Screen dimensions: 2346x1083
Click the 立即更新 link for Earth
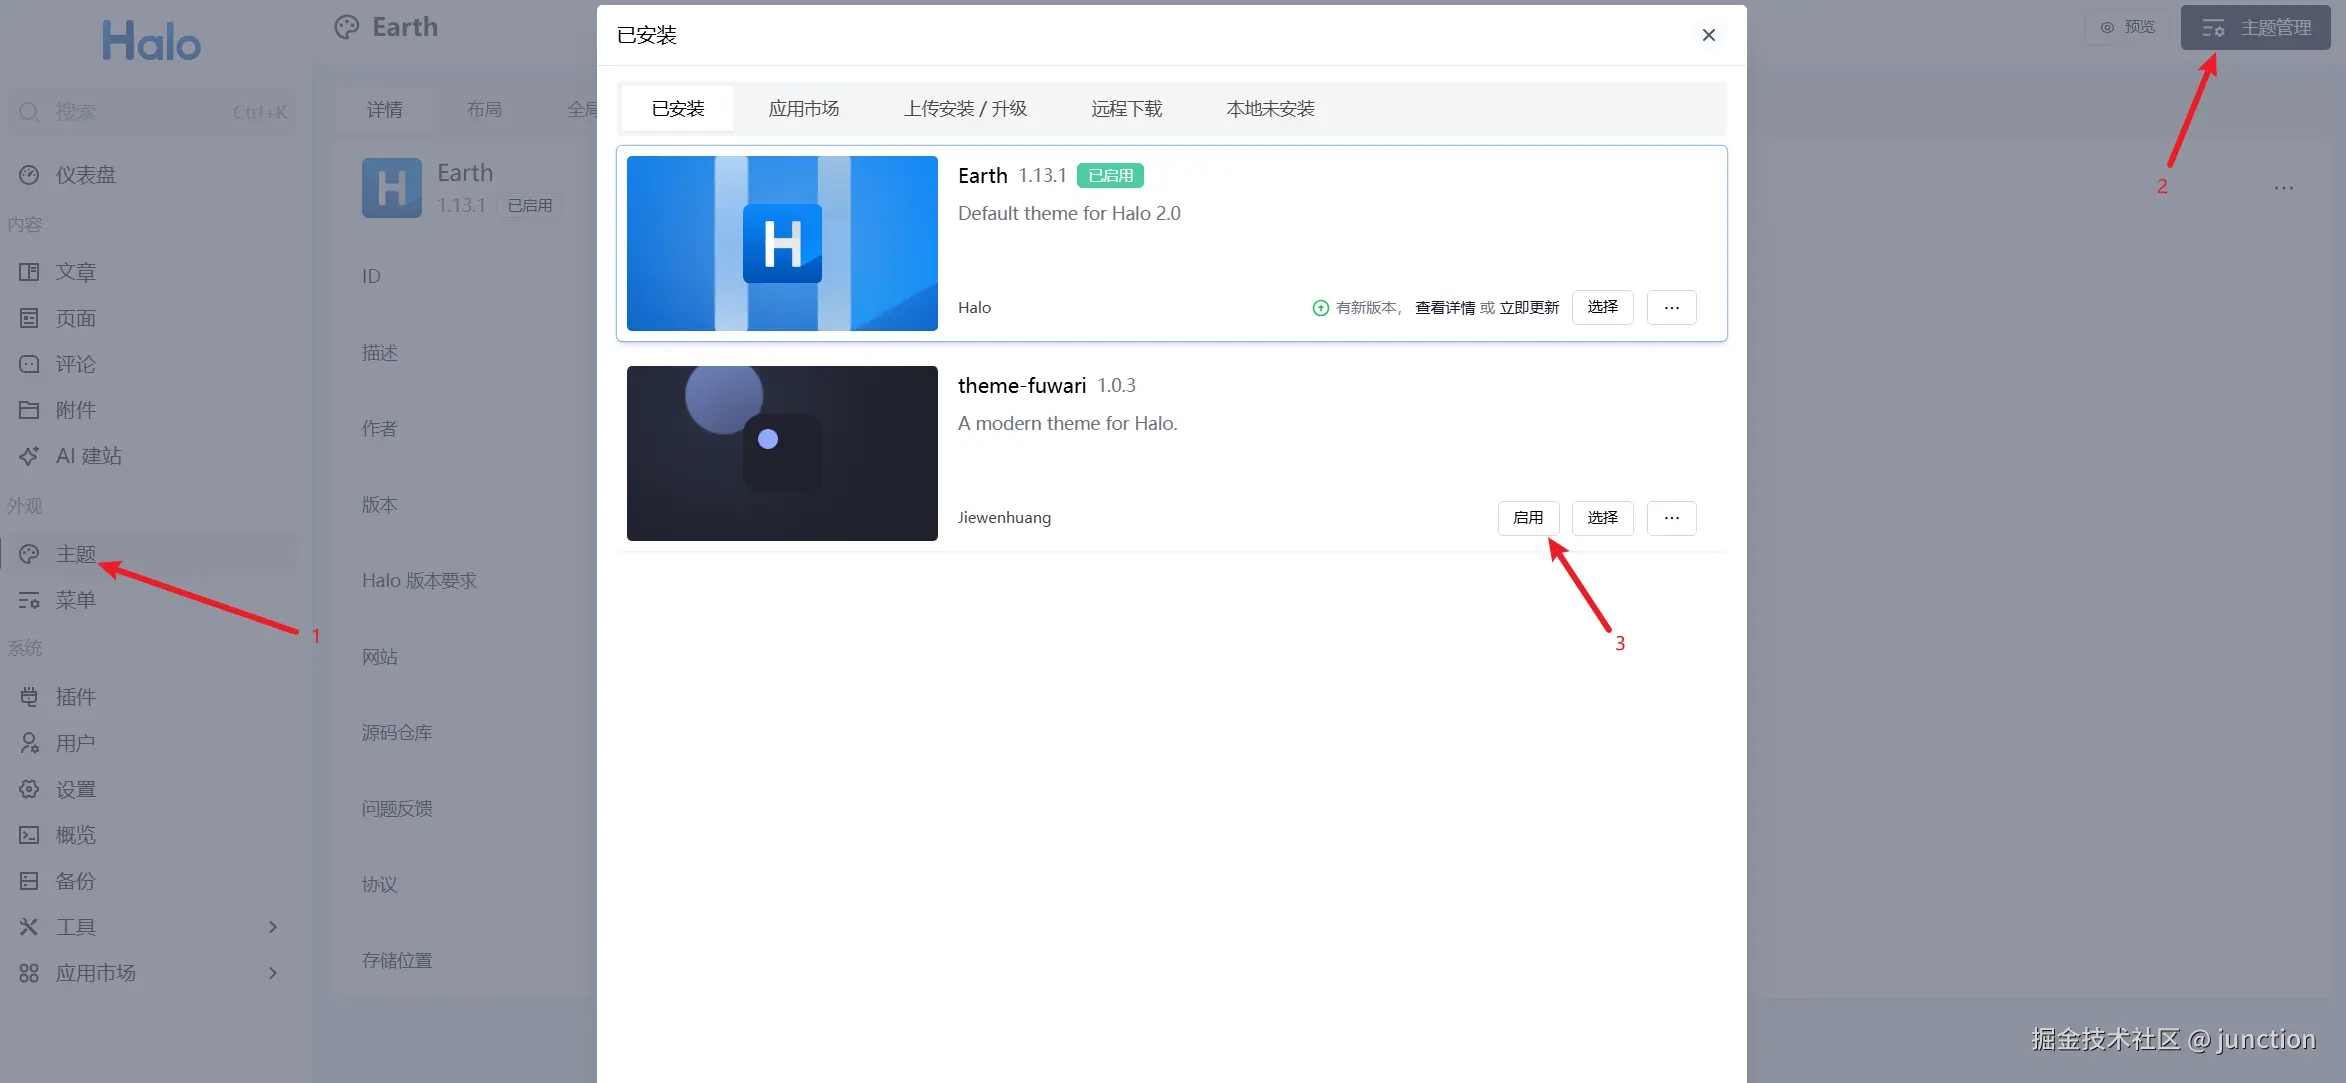(x=1529, y=308)
